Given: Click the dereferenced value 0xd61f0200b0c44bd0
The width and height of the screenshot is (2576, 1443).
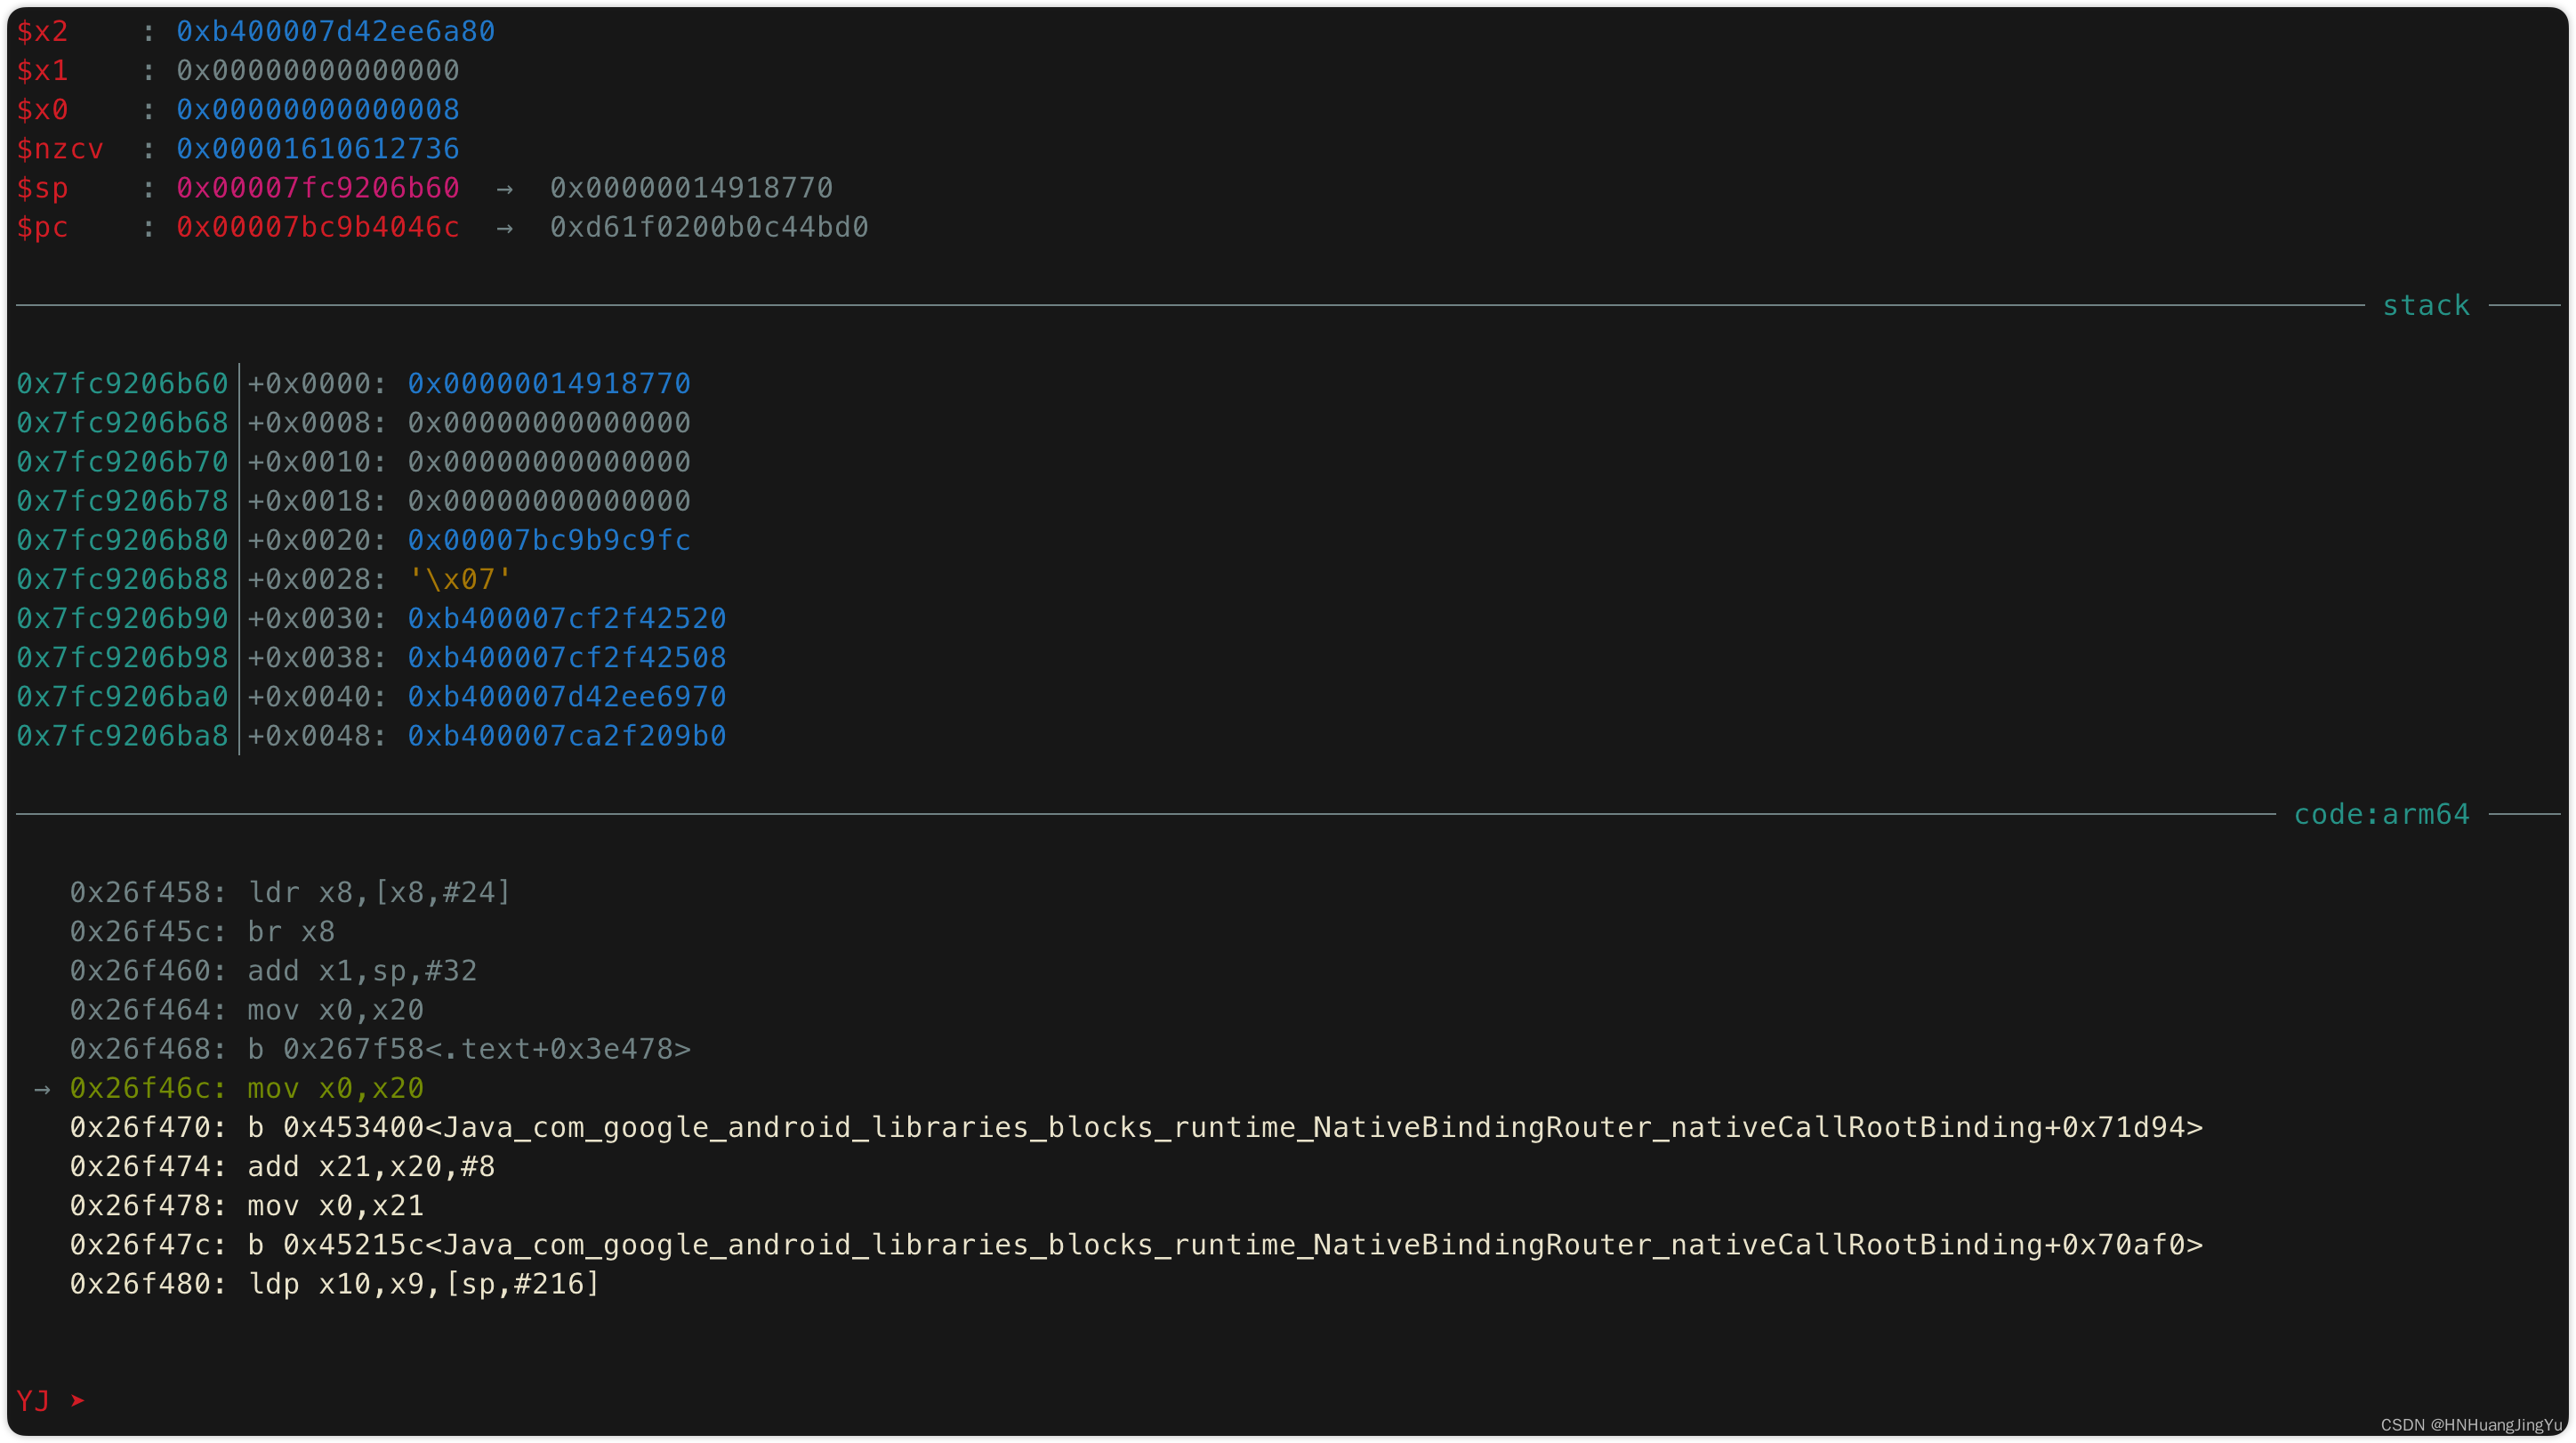Looking at the screenshot, I should pyautogui.click(x=708, y=227).
